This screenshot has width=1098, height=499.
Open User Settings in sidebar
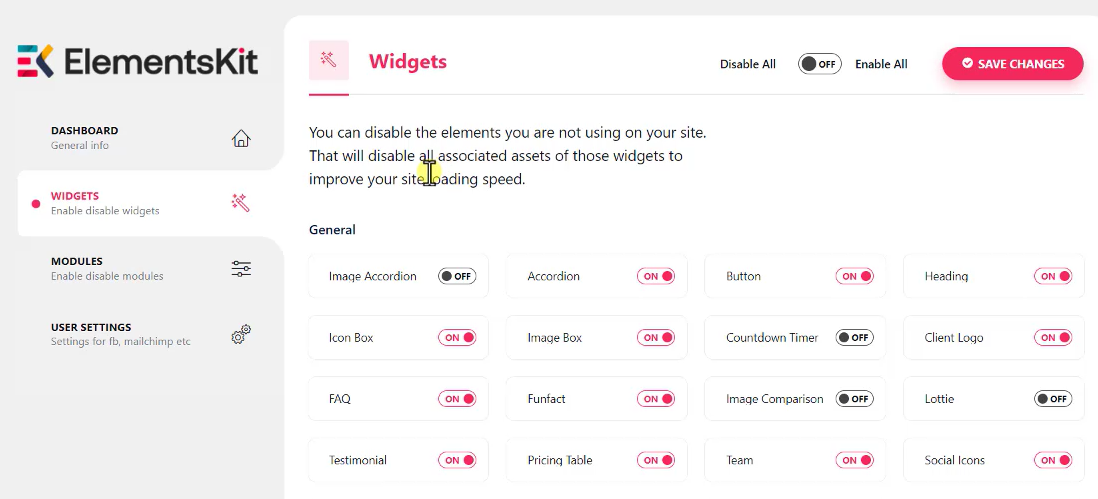tap(91, 334)
